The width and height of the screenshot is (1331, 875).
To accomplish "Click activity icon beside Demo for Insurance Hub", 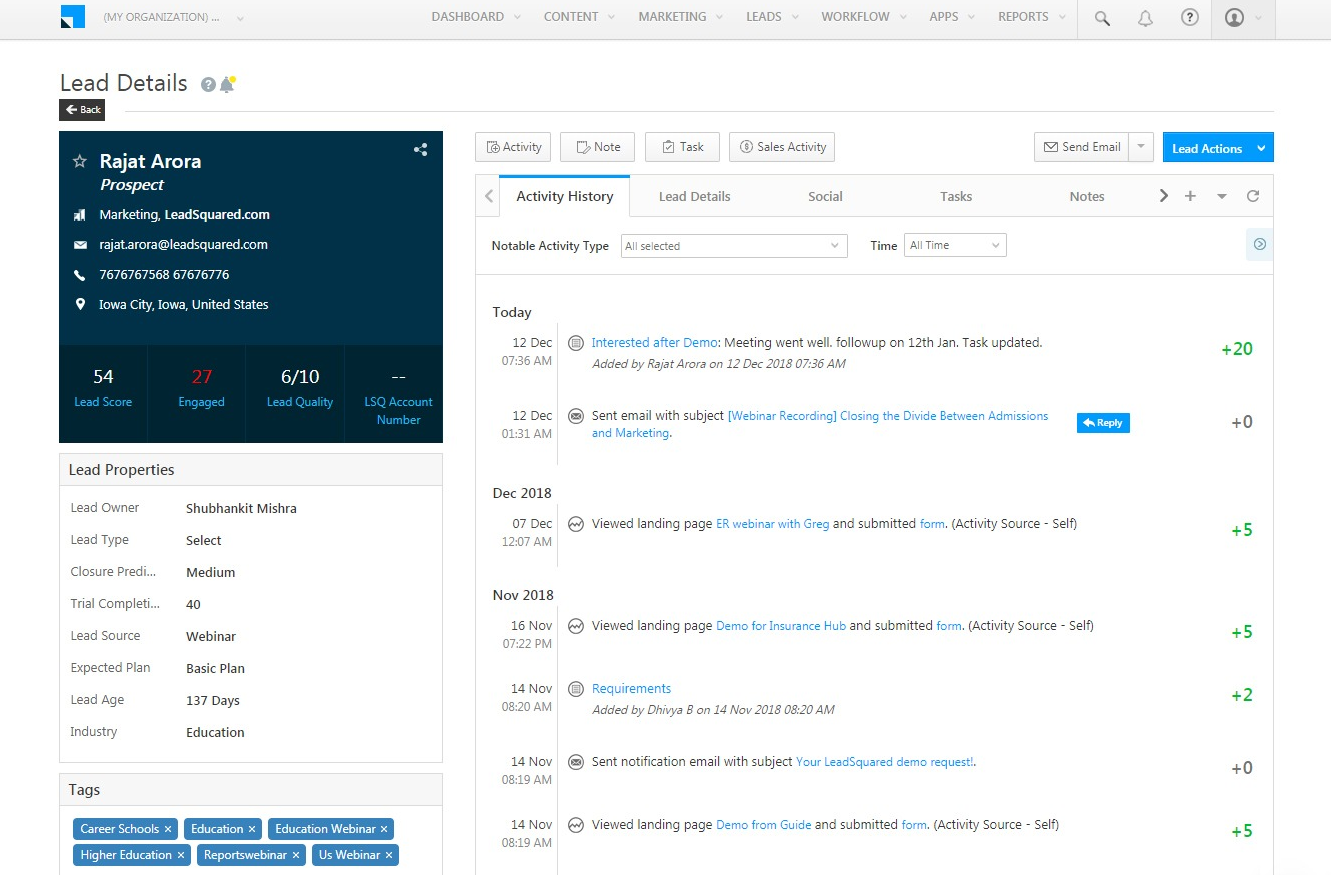I will [x=576, y=626].
